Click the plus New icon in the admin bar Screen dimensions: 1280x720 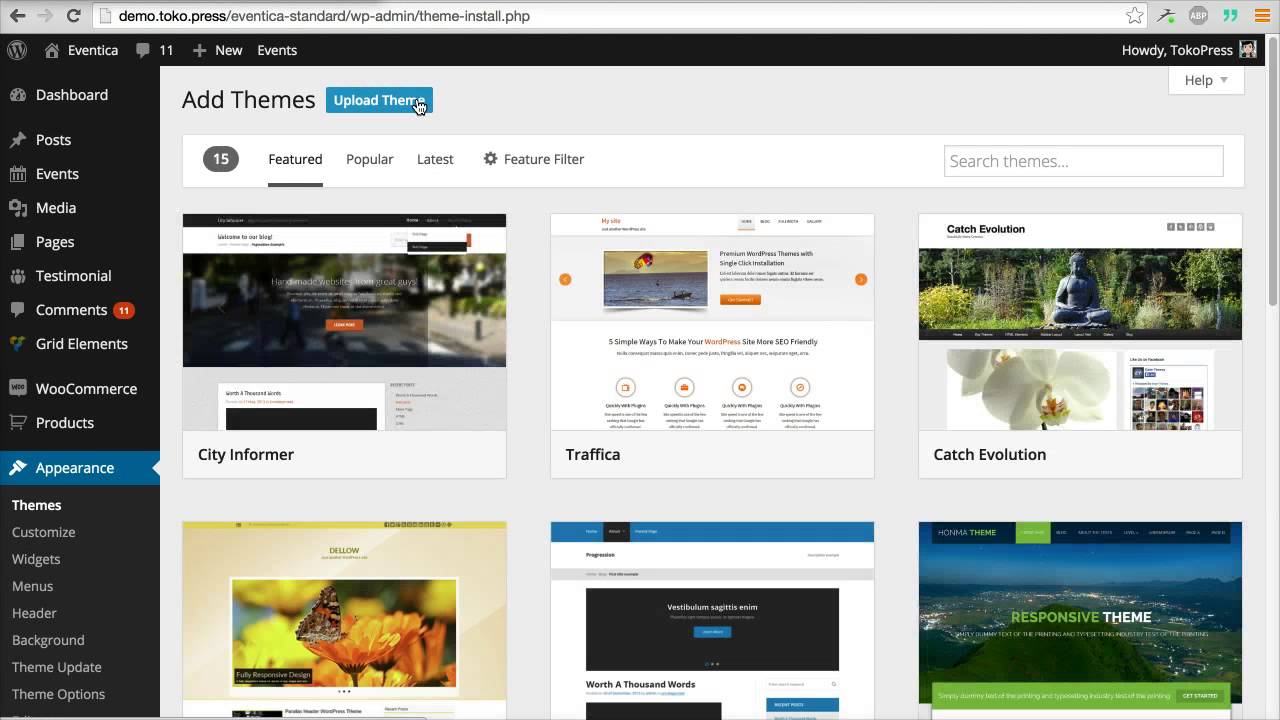coord(199,50)
